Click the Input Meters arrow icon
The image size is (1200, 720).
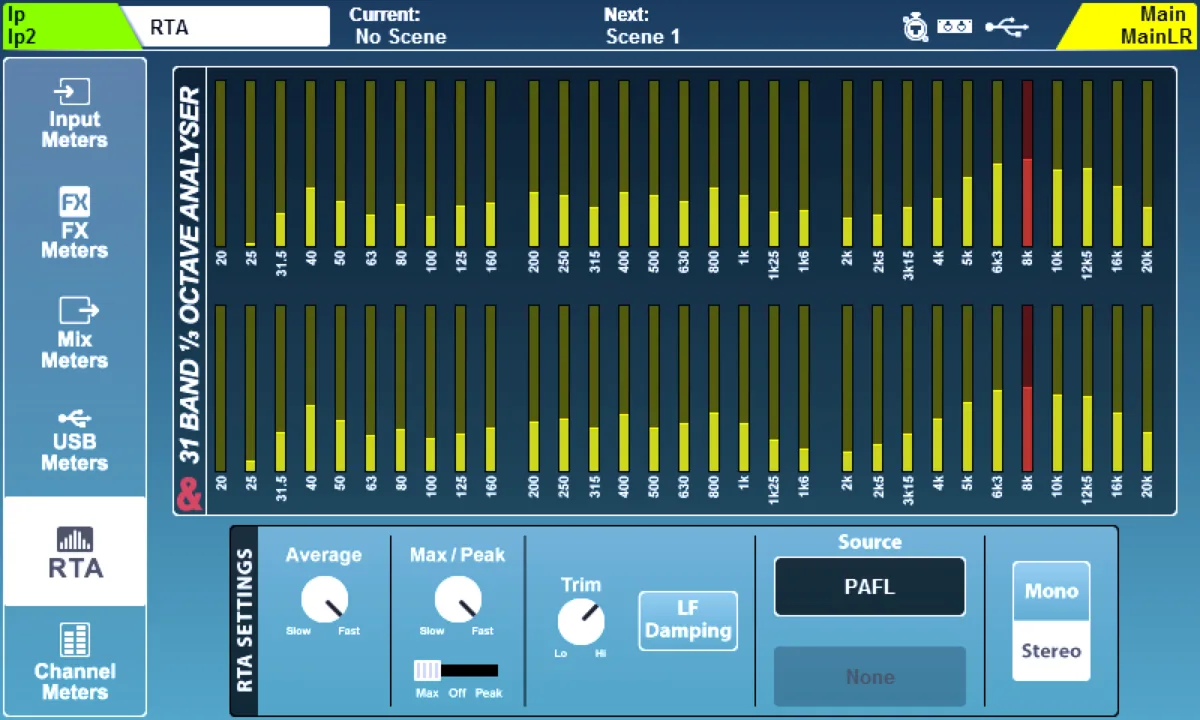(x=73, y=92)
